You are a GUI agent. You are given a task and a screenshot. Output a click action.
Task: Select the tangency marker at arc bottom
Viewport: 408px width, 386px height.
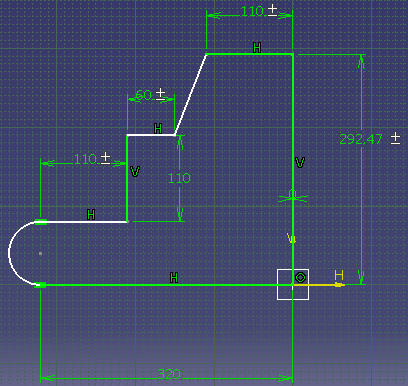(40, 285)
